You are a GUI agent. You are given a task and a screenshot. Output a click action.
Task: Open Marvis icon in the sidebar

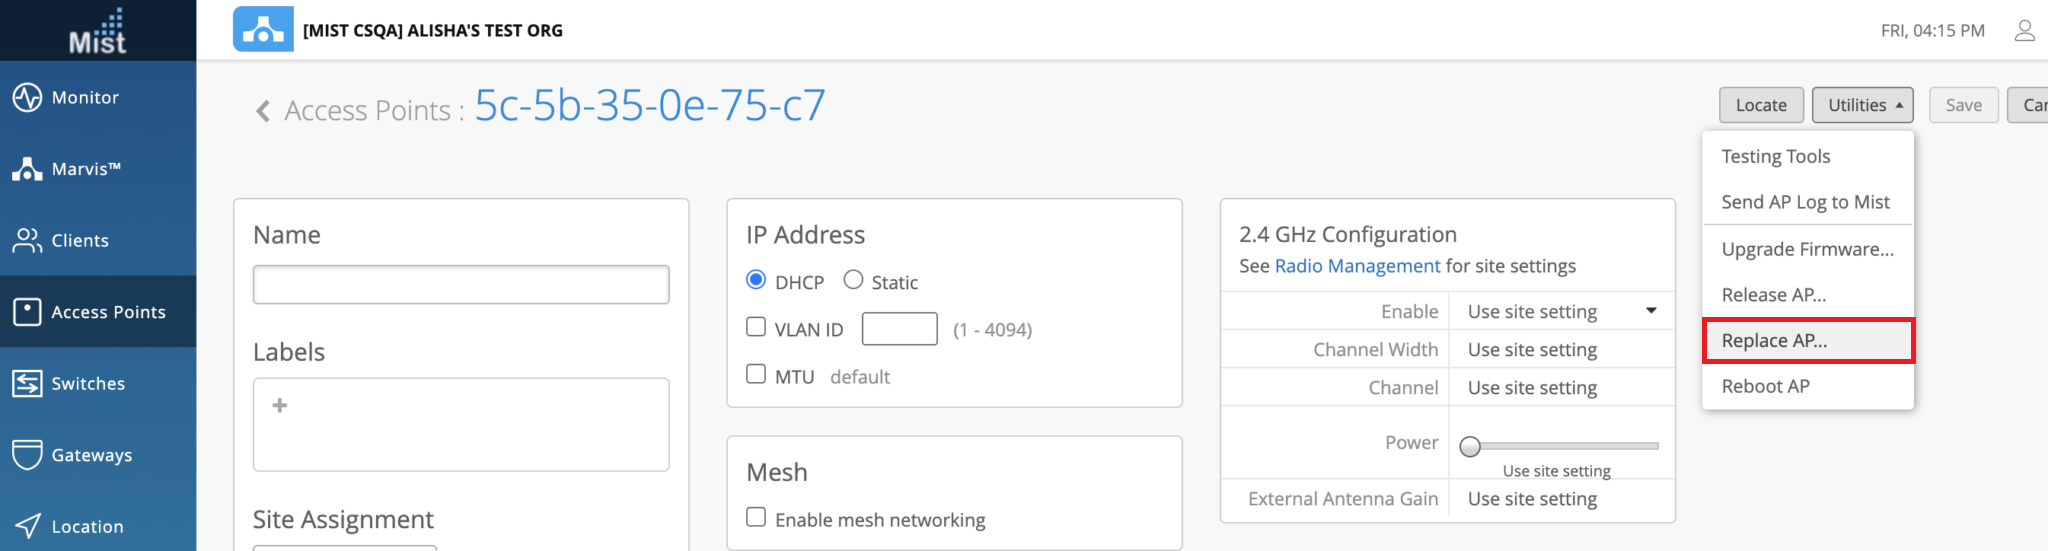coord(27,169)
